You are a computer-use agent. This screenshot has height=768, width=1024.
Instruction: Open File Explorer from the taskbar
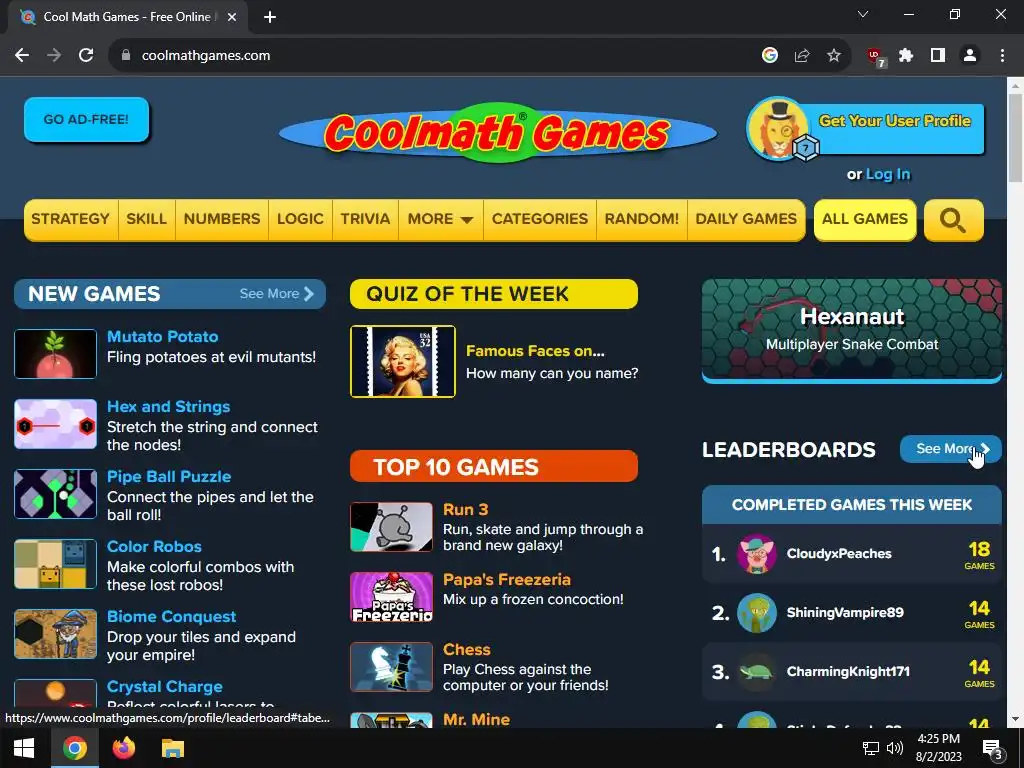tap(173, 748)
